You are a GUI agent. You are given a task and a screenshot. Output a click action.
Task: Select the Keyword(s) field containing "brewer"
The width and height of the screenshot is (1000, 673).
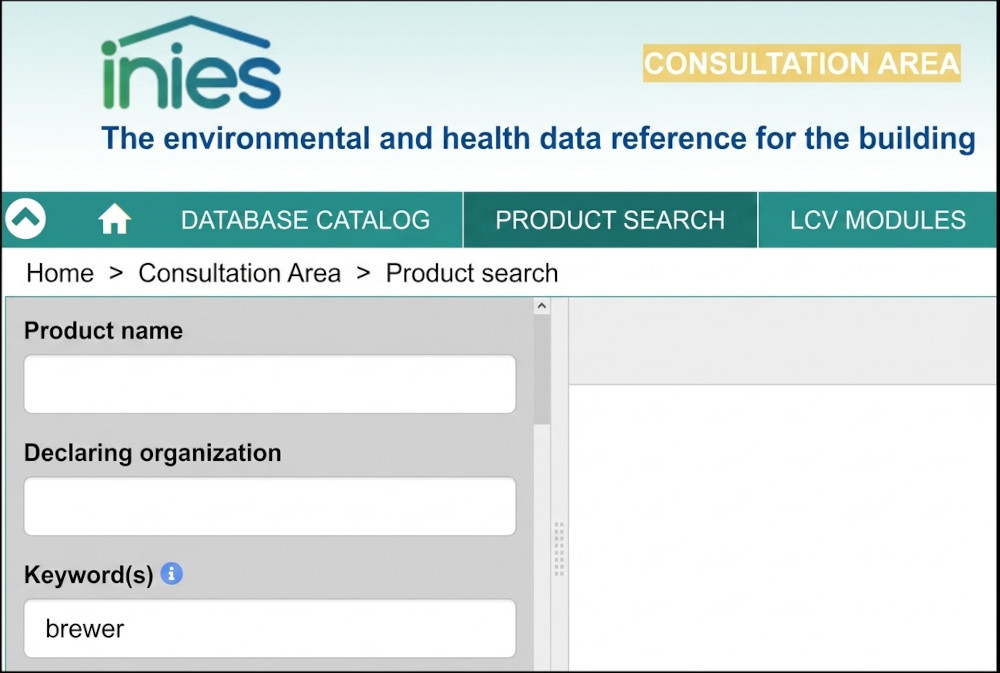[270, 629]
